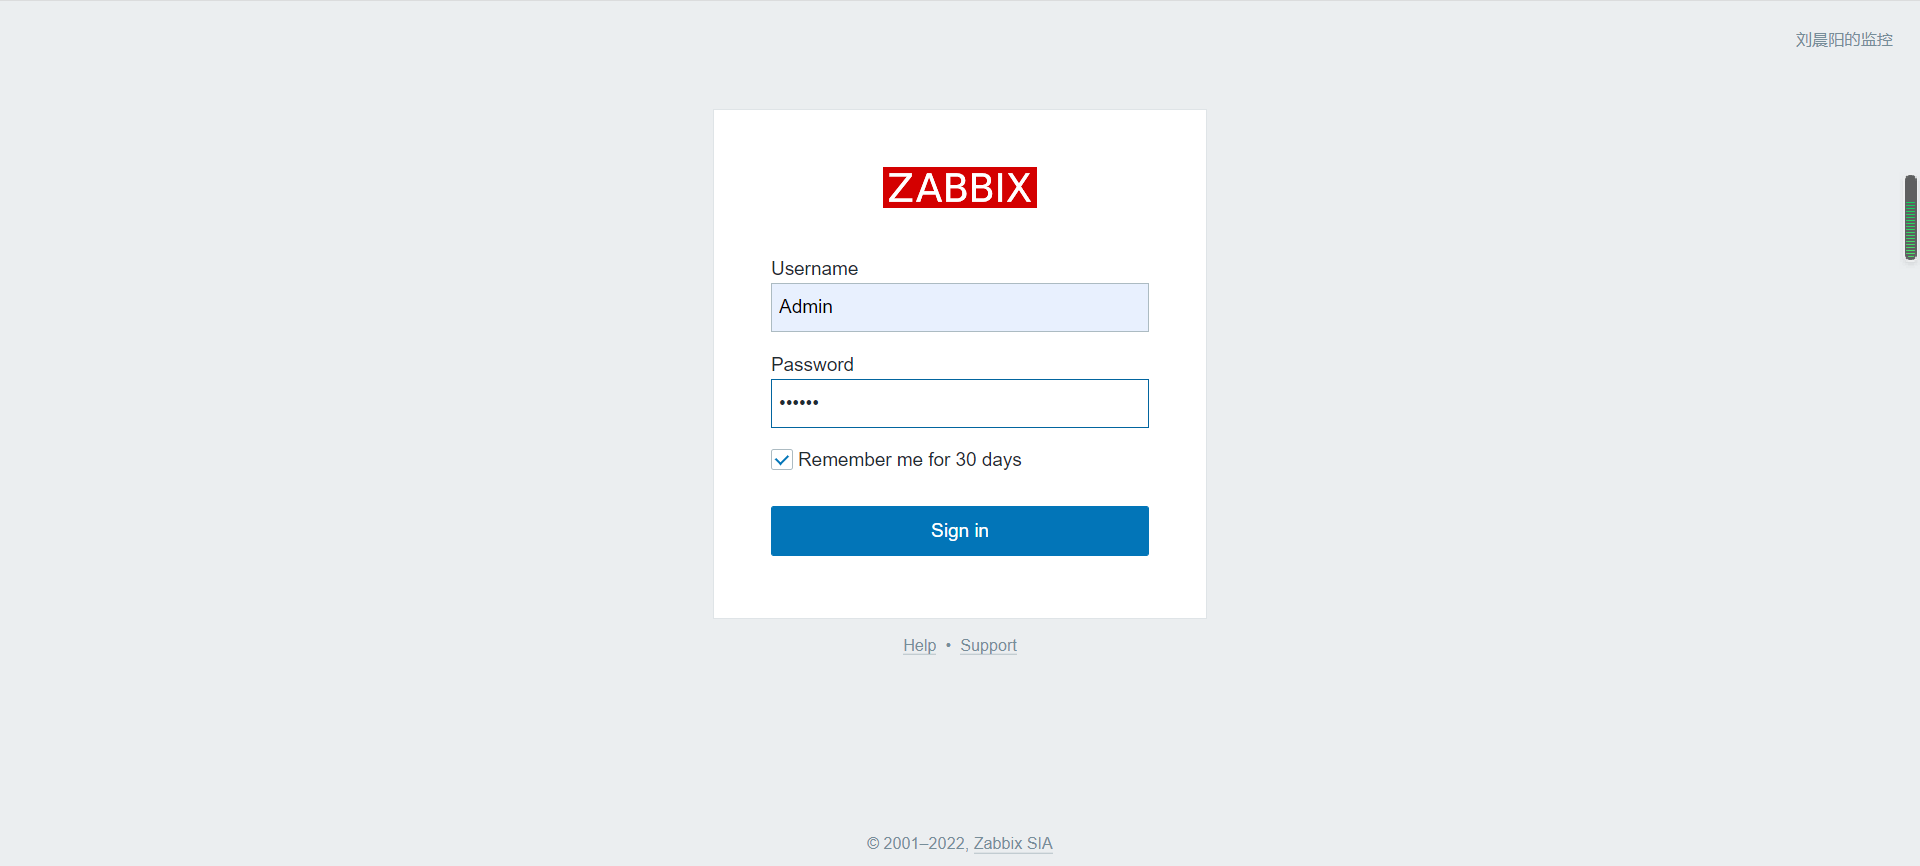Click the checkmark box beside Remember me
The width and height of the screenshot is (1920, 866).
click(782, 460)
